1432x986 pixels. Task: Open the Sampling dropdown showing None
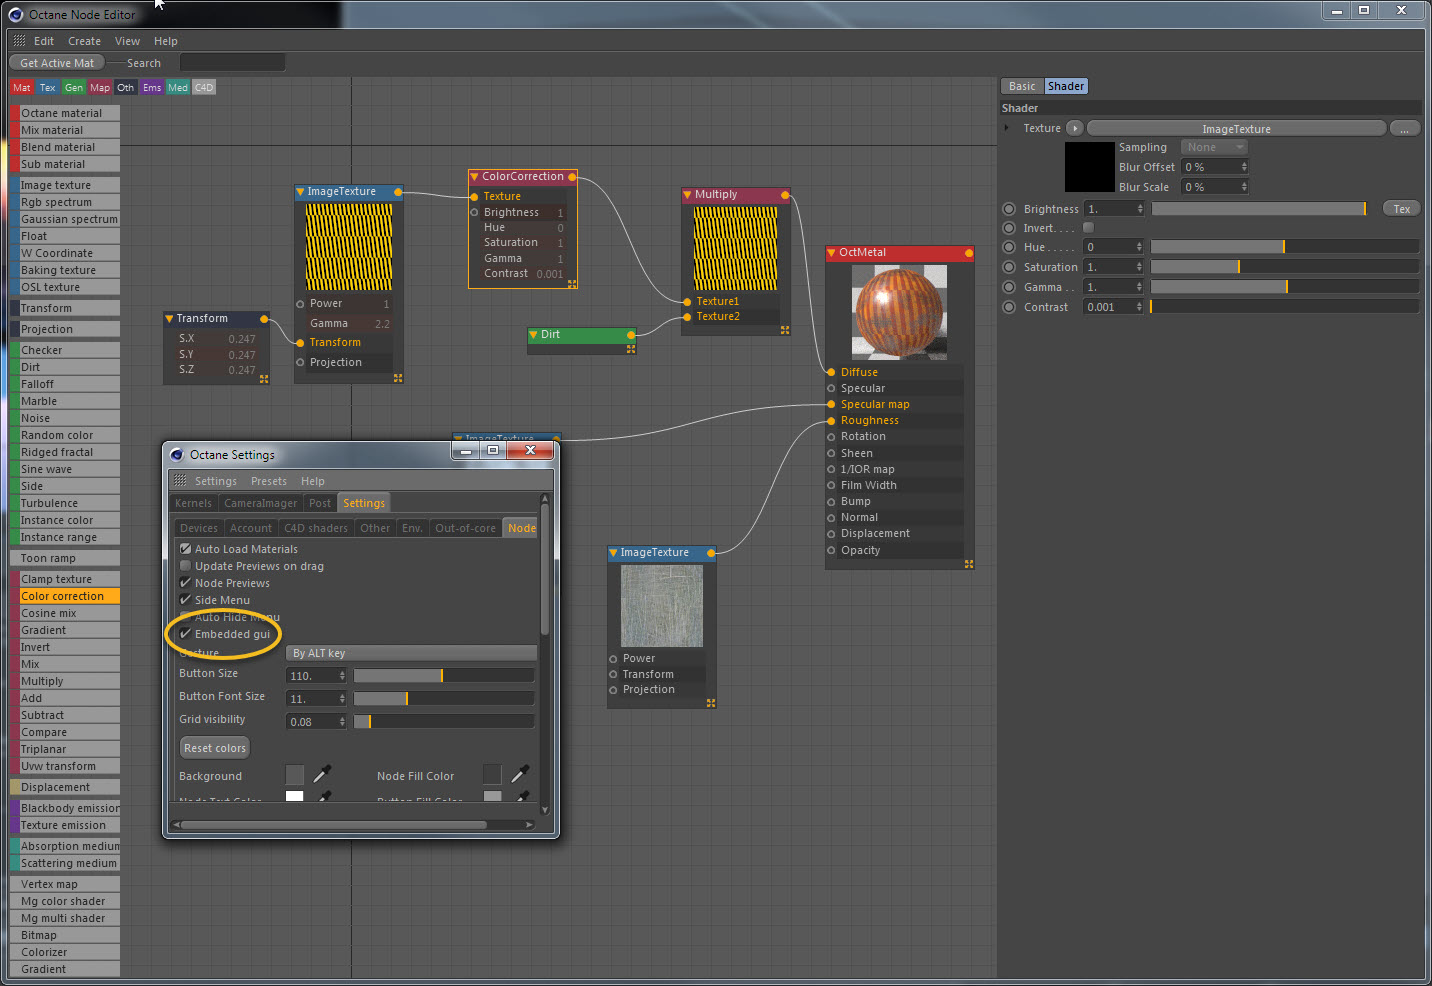(1215, 147)
